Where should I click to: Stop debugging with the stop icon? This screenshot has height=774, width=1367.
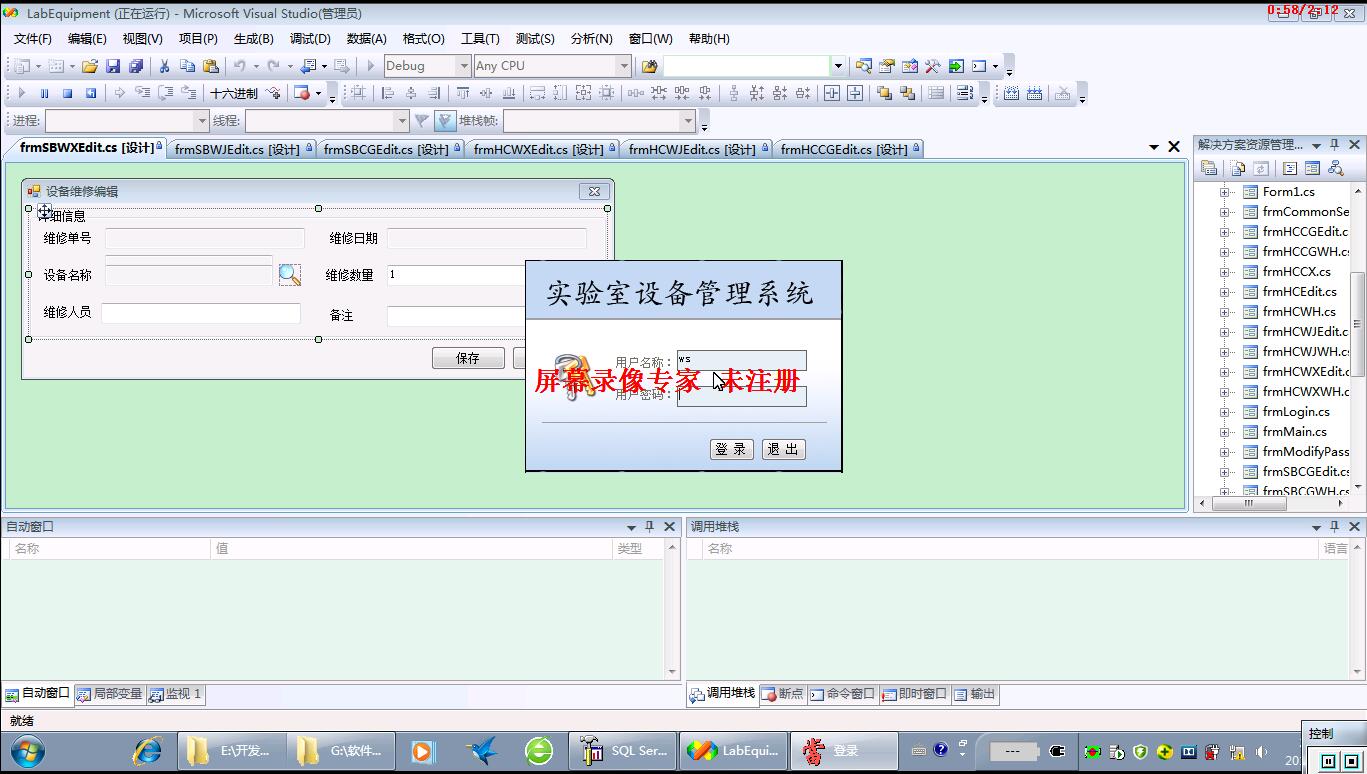point(67,93)
